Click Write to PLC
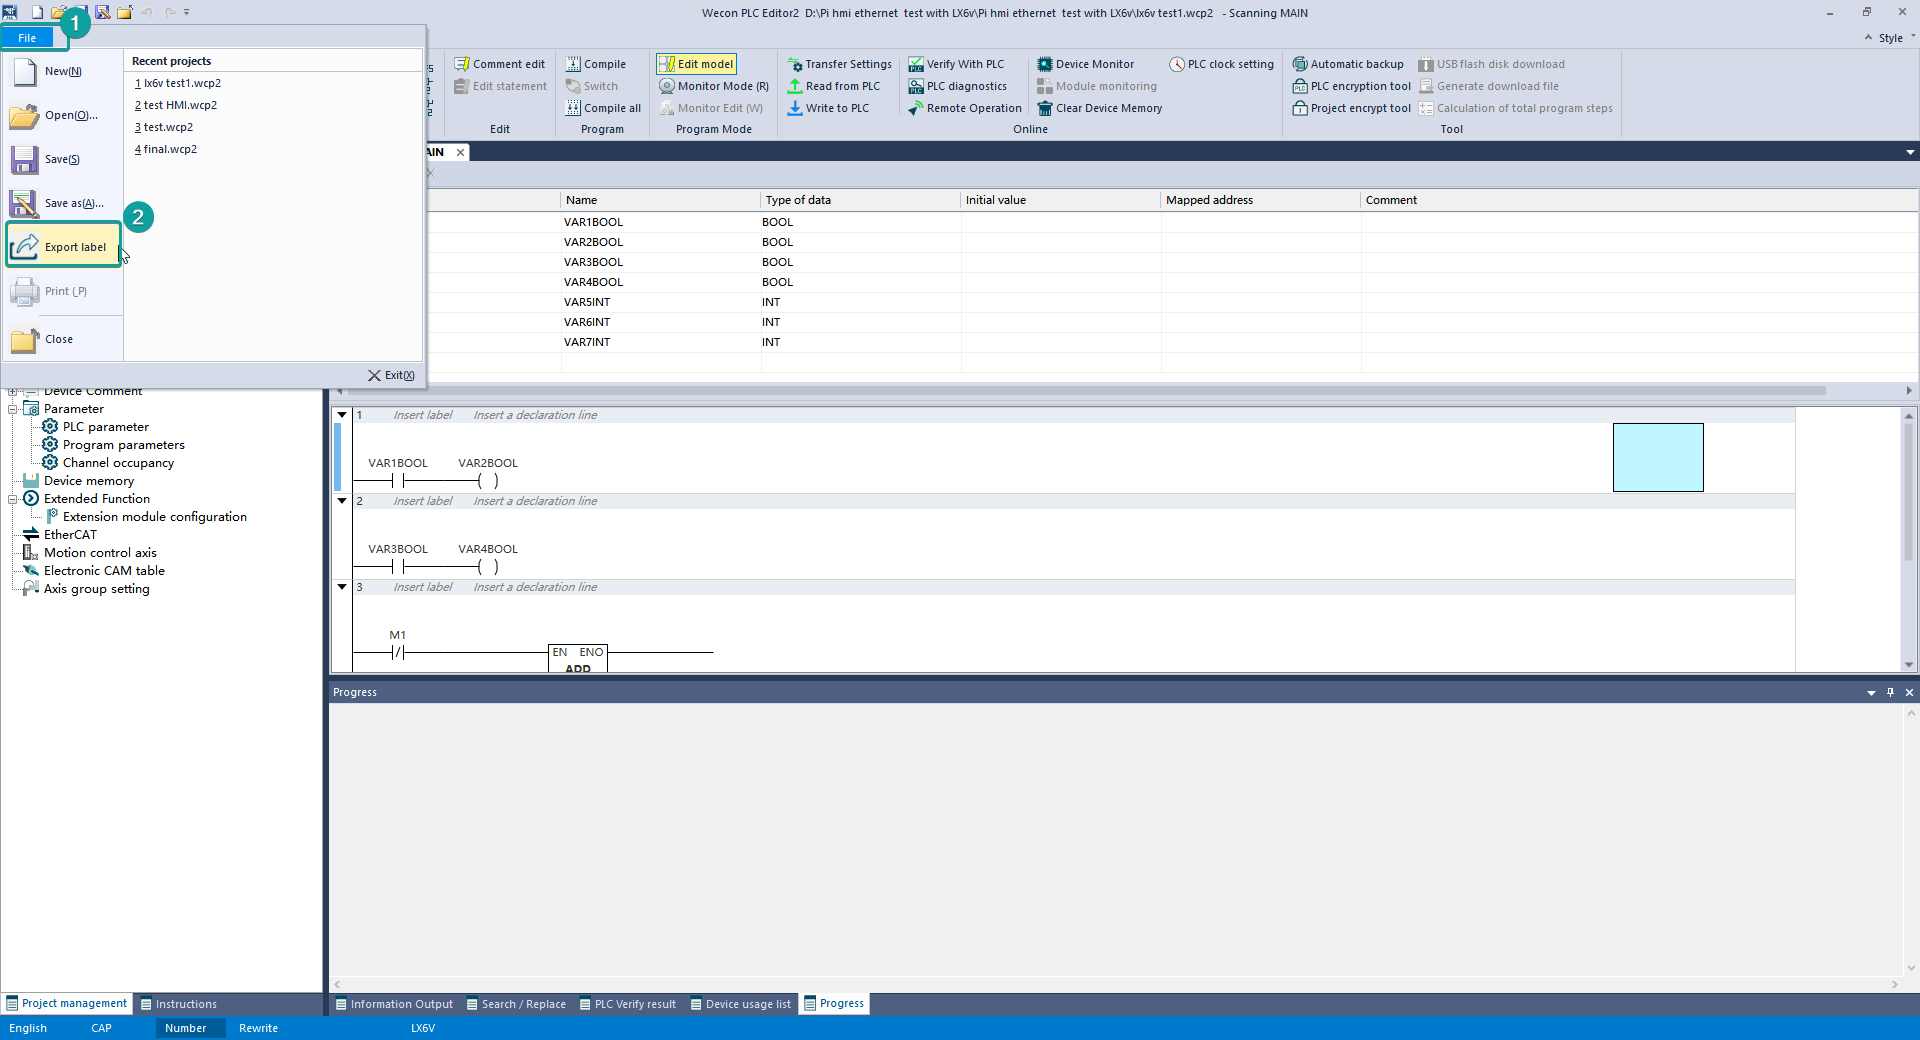 point(828,108)
